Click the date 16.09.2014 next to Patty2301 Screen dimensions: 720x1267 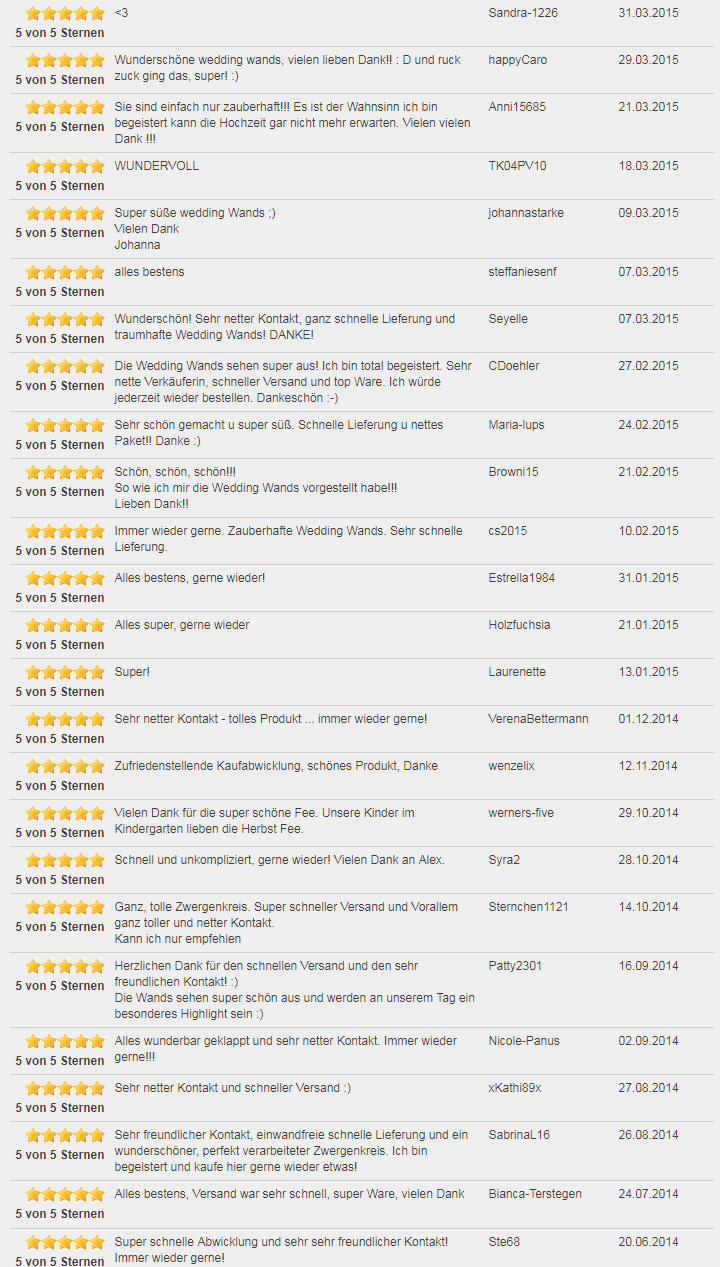pos(648,966)
